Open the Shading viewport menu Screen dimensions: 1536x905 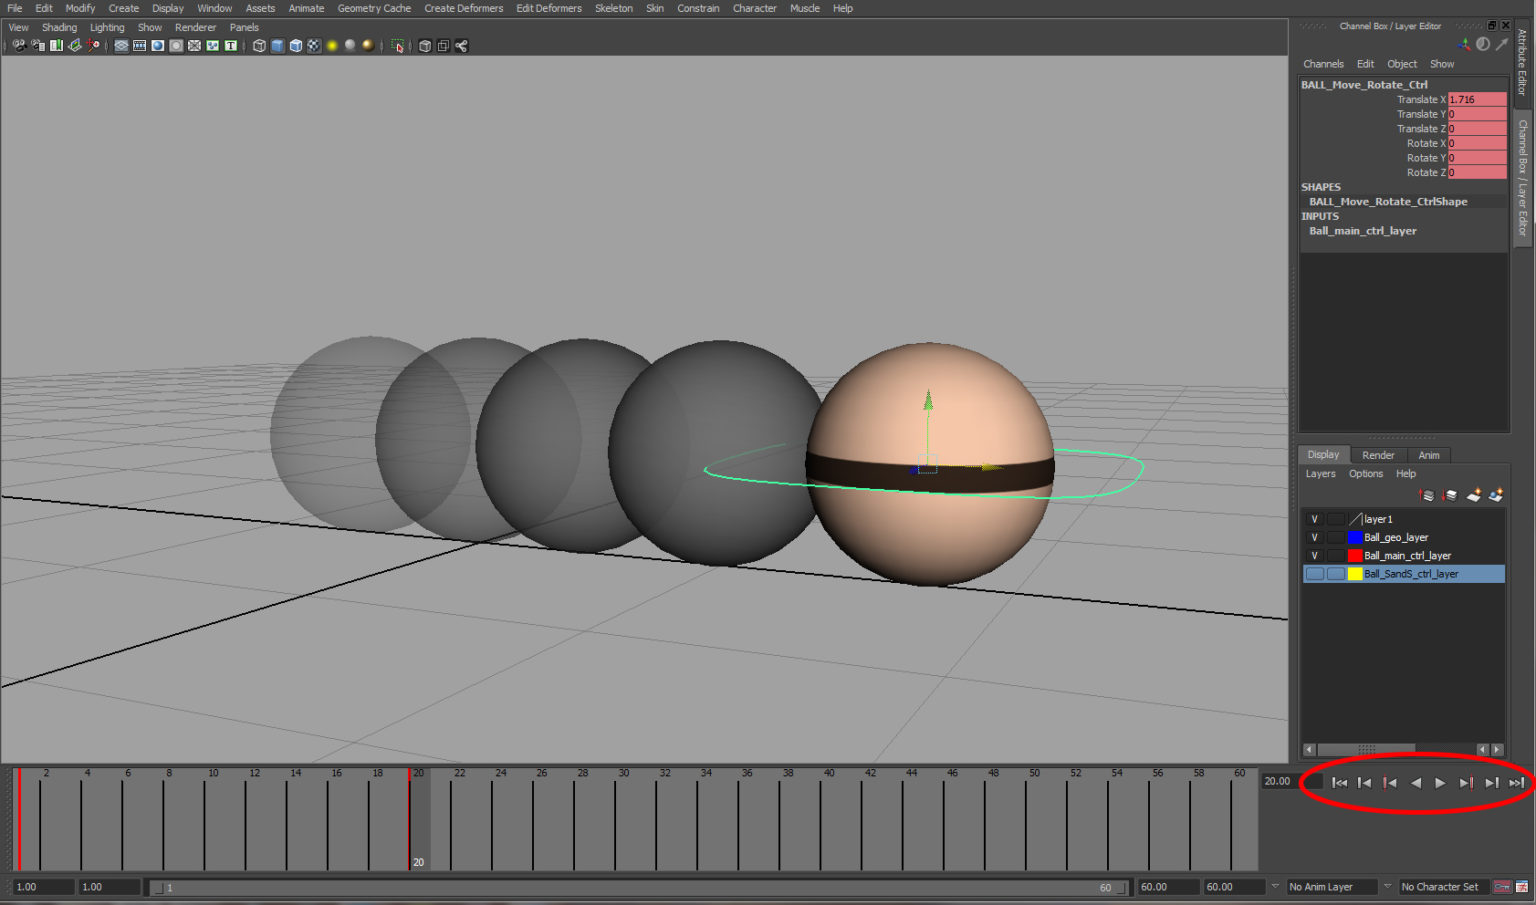point(59,28)
